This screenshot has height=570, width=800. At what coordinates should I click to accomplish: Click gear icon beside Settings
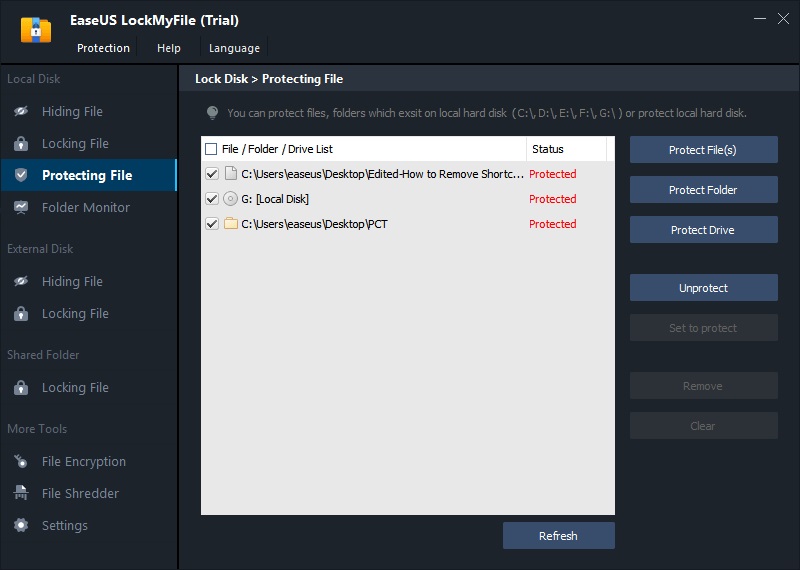click(x=21, y=525)
